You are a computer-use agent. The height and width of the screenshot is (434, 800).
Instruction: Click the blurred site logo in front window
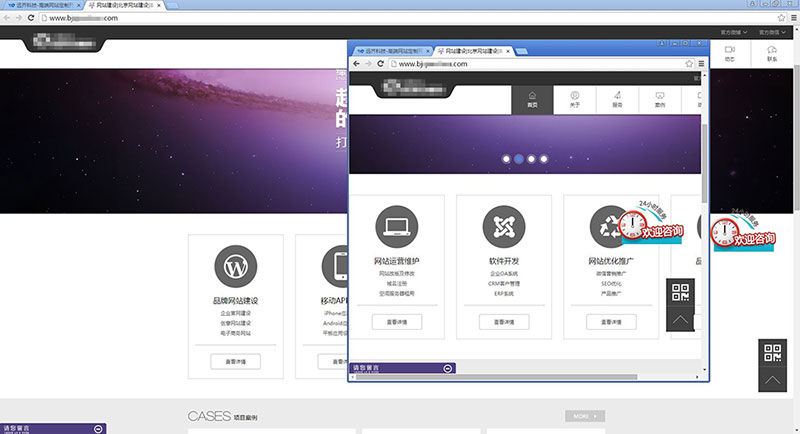tap(413, 87)
